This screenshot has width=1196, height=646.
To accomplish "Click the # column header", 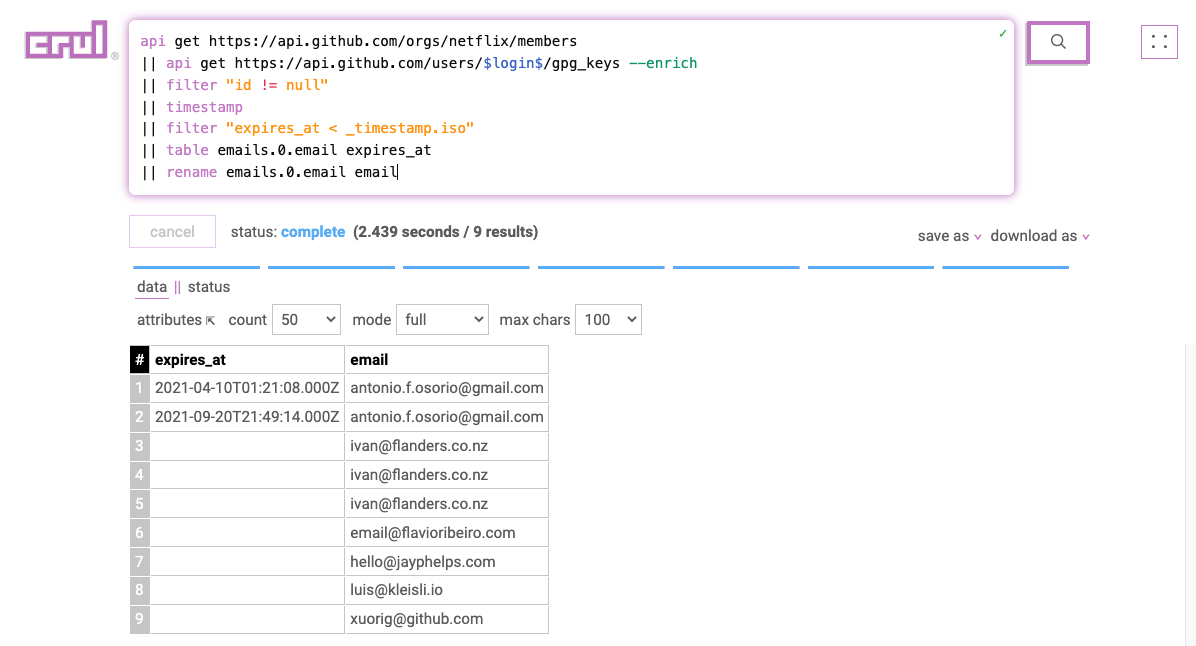I will coord(140,359).
